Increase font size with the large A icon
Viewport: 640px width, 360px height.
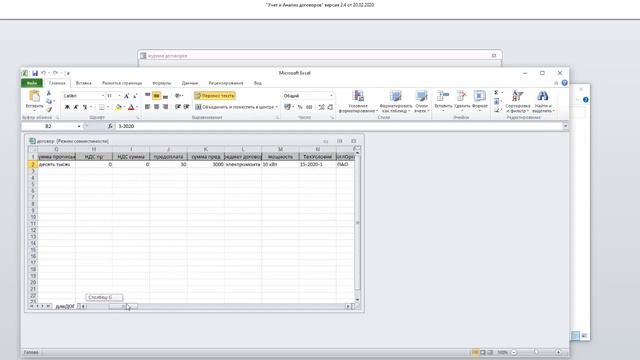pos(127,96)
